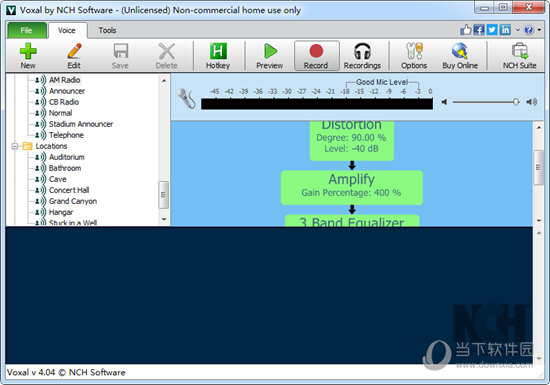Viewport: 550px width, 385px height.
Task: Select the CB Radio voice
Action: (64, 102)
